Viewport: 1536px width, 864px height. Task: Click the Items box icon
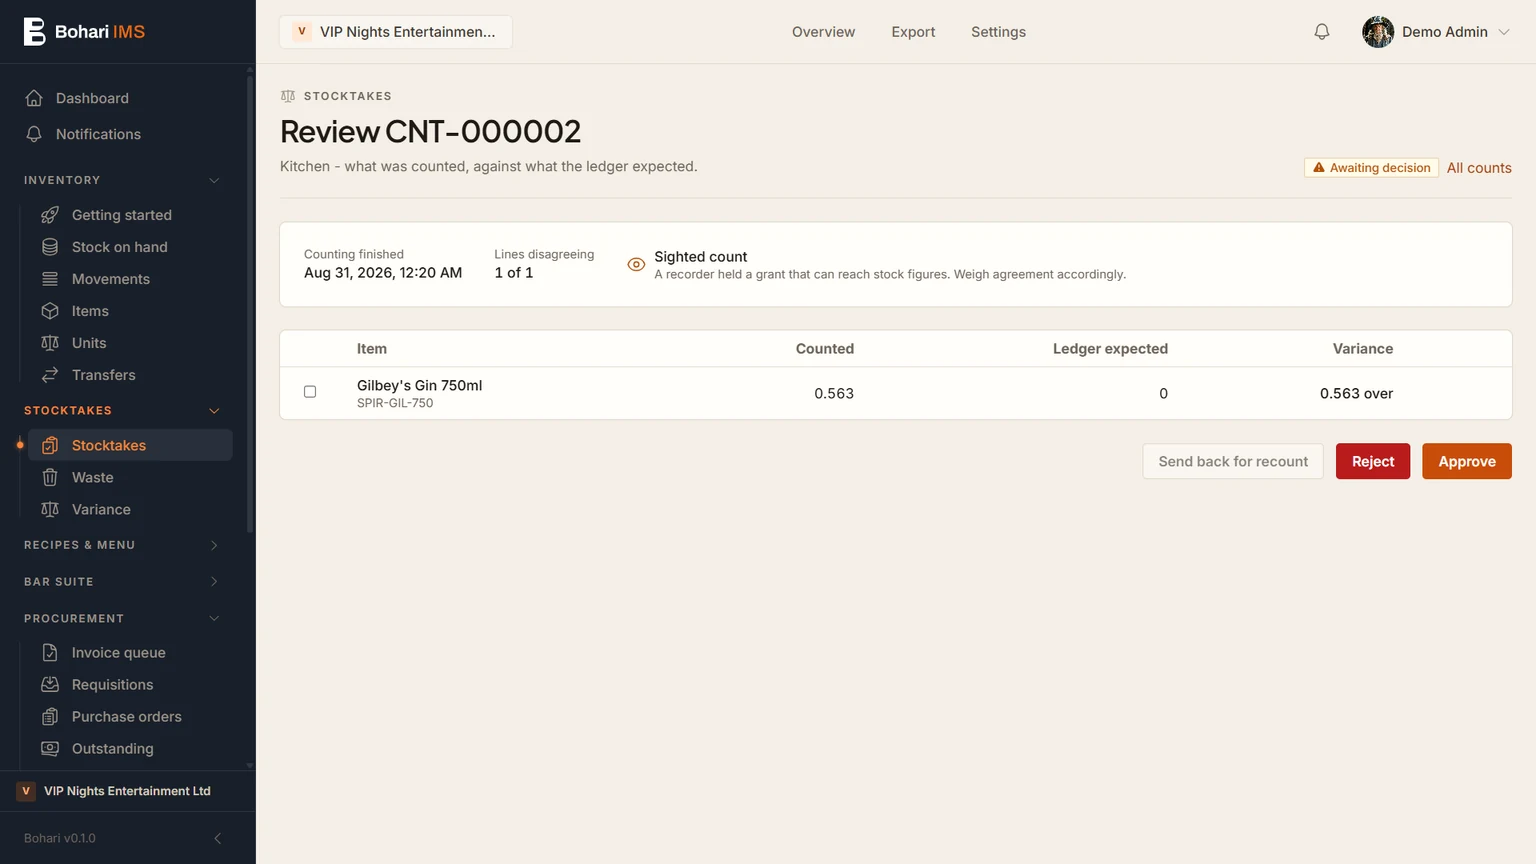50,311
